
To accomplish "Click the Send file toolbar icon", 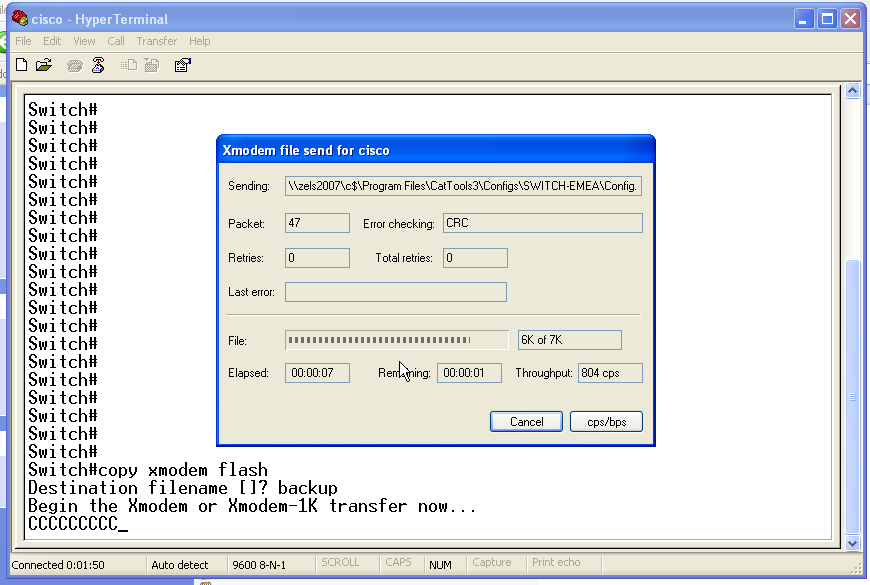I will point(131,64).
